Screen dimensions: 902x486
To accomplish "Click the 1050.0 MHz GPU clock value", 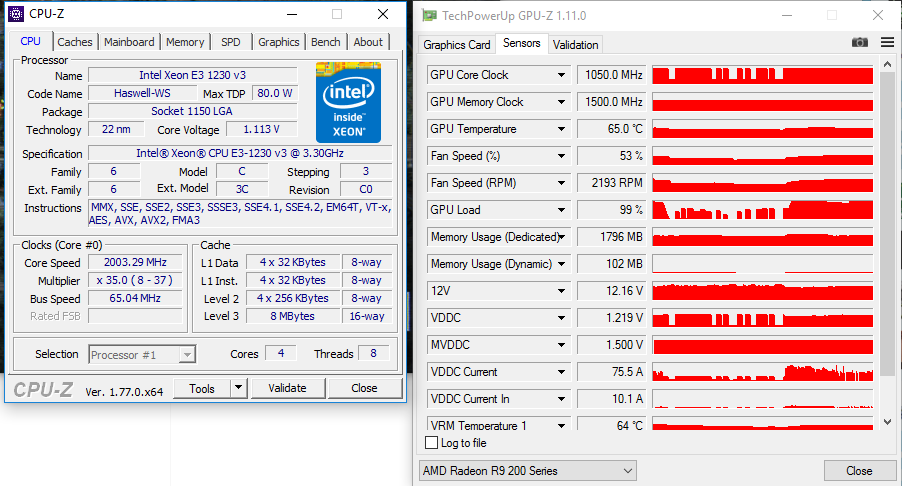I will [x=612, y=75].
